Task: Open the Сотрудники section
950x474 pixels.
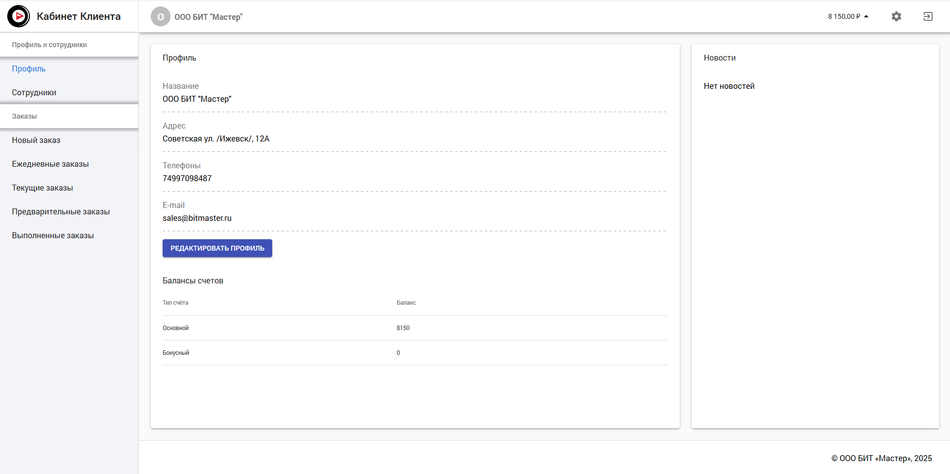Action: (34, 93)
